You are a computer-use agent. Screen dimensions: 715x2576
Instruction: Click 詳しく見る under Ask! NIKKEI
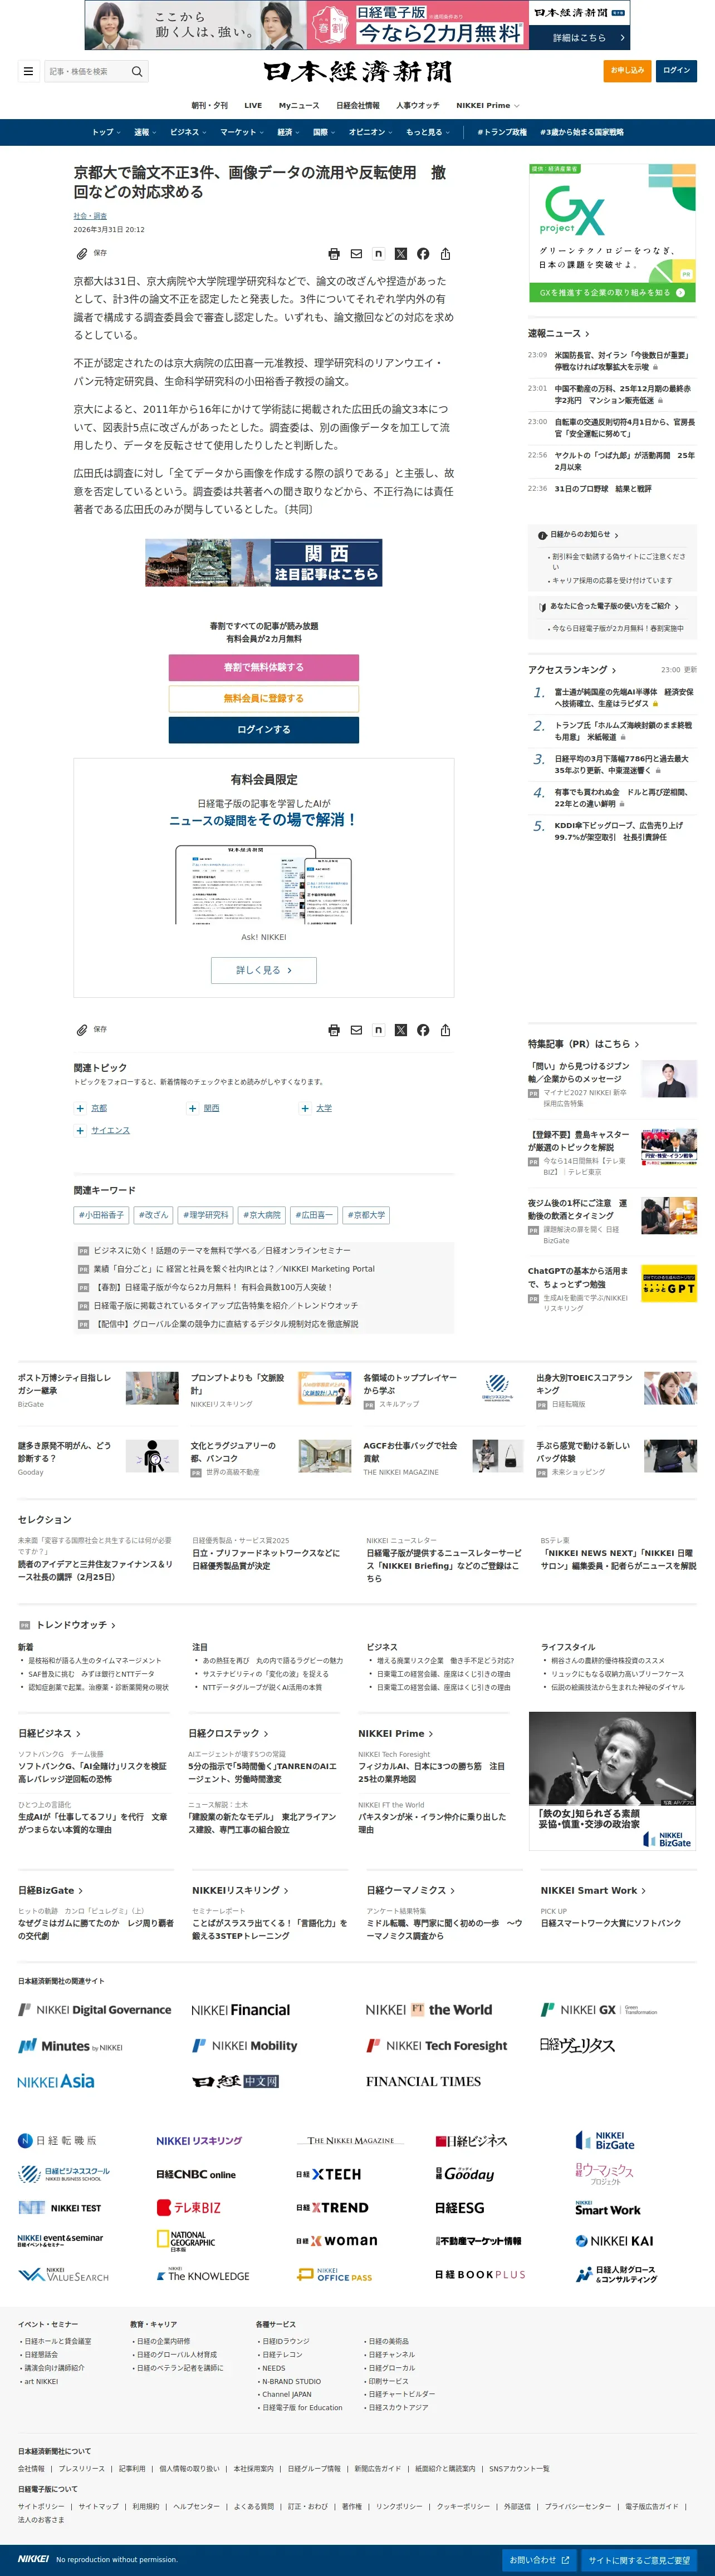pyautogui.click(x=264, y=970)
